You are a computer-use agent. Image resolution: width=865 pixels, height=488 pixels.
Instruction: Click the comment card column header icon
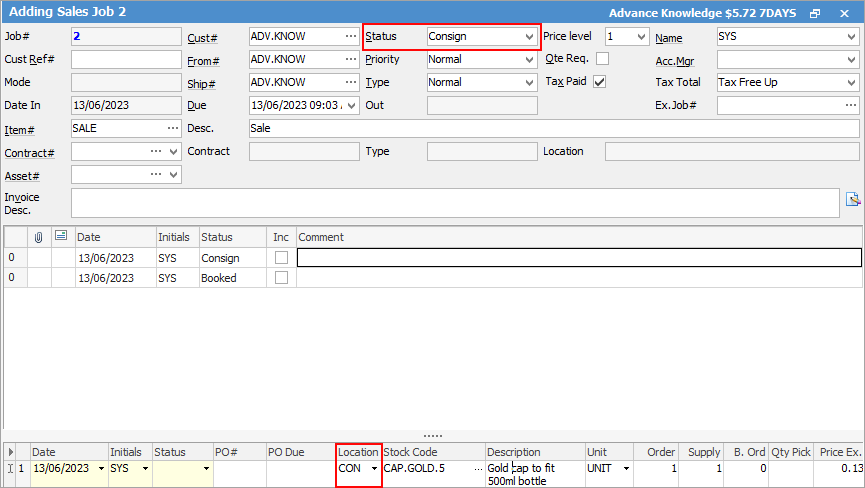[61, 237]
